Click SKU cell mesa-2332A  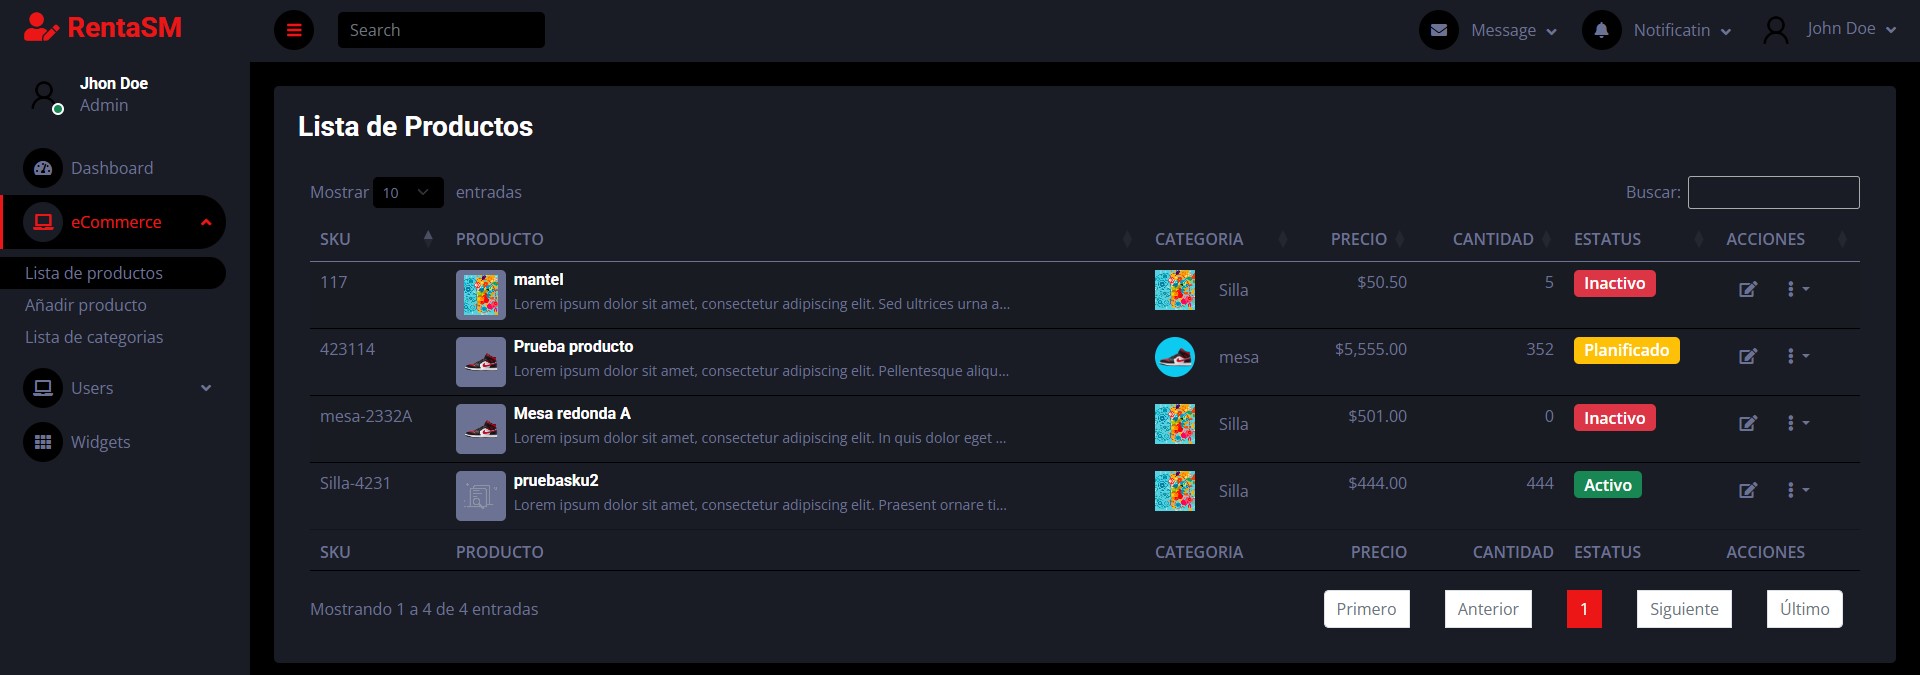(366, 416)
